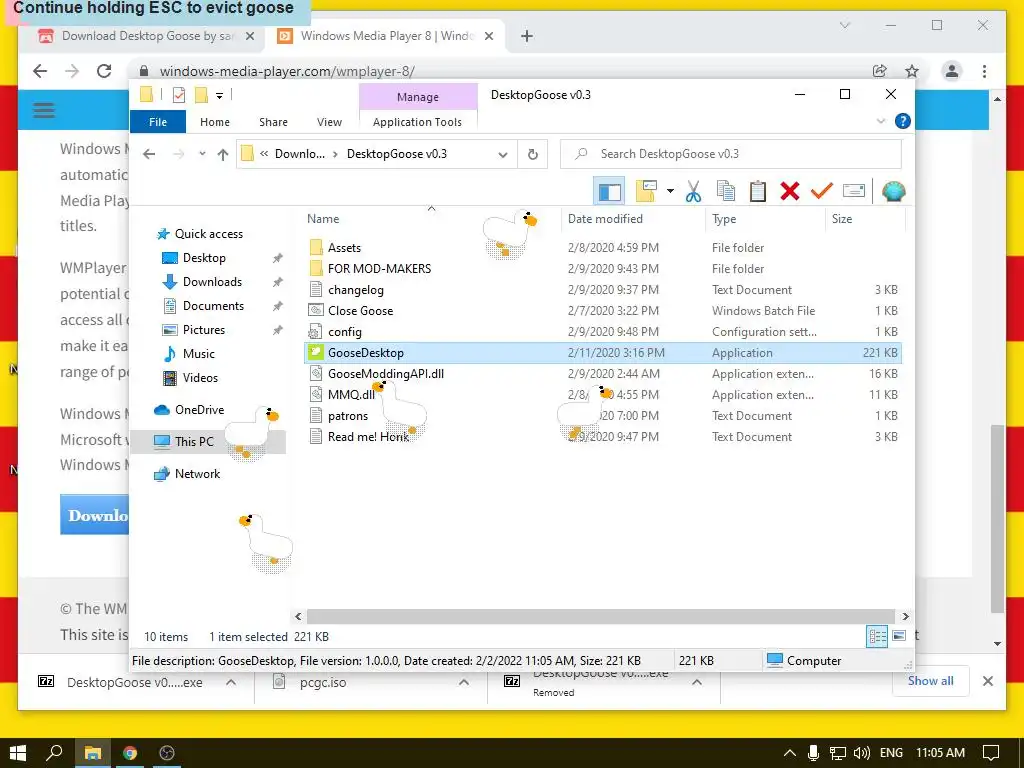Click the Explorer help question mark icon
This screenshot has height=768, width=1024.
903,121
